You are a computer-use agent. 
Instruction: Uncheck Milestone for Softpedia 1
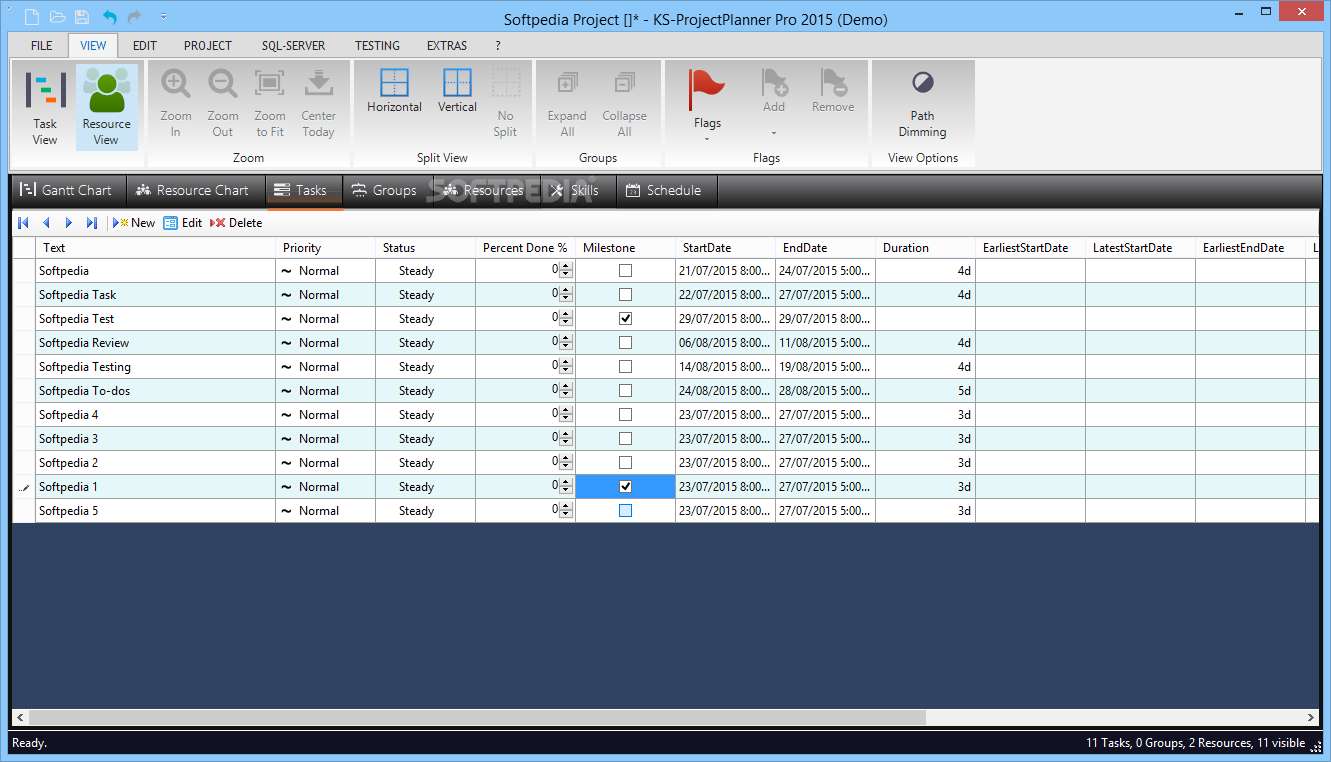click(x=625, y=487)
